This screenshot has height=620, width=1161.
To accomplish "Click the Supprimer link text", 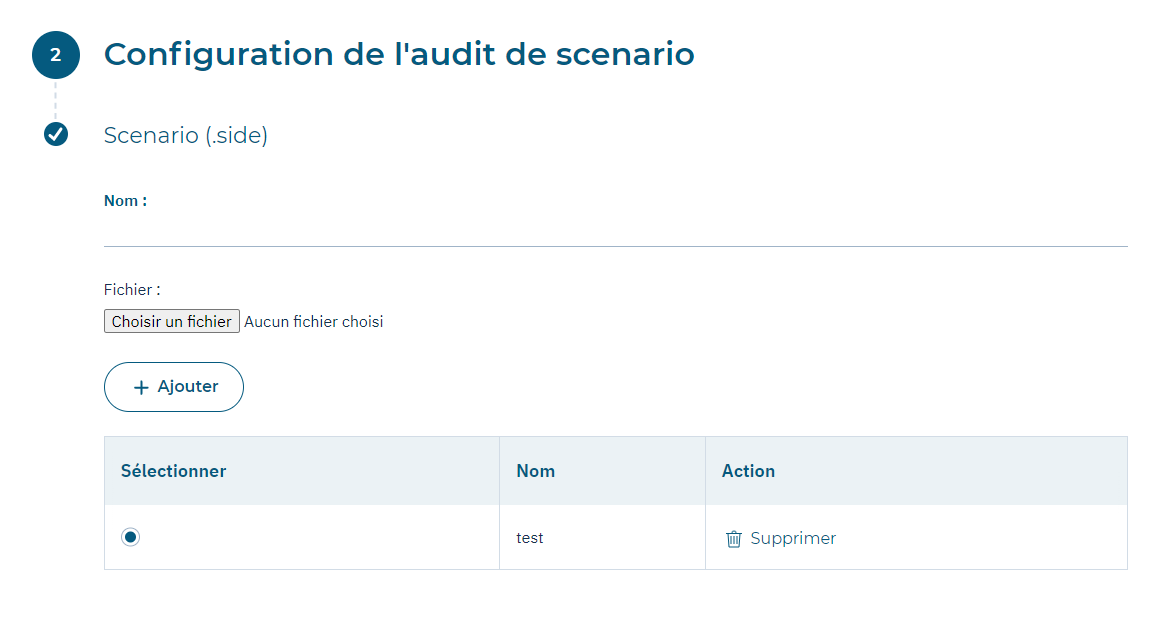I will (793, 539).
